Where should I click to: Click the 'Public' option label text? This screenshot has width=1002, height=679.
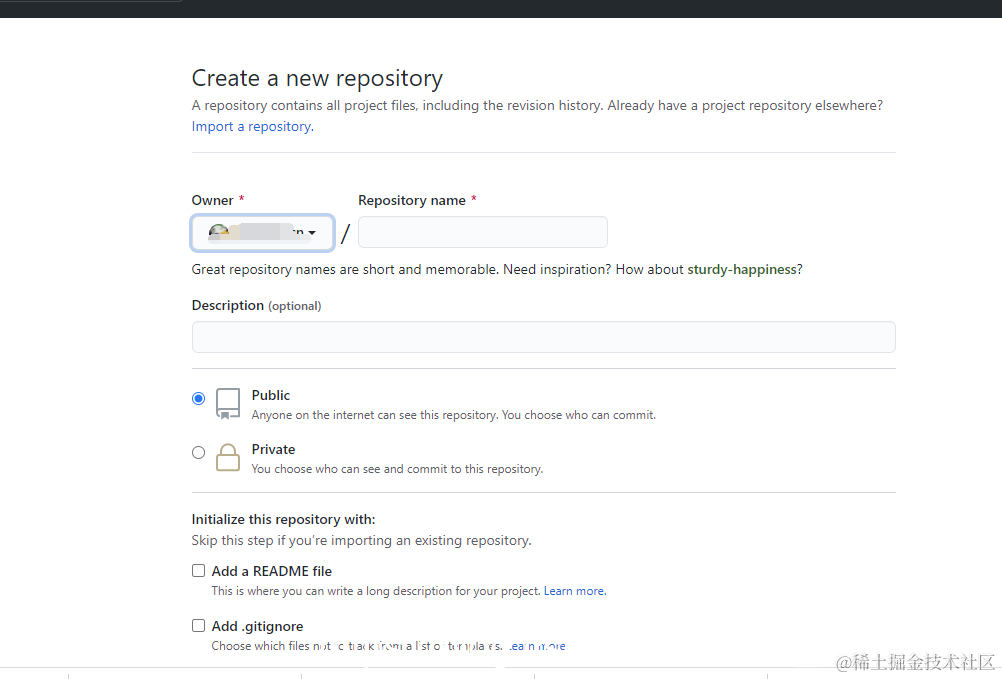point(271,395)
